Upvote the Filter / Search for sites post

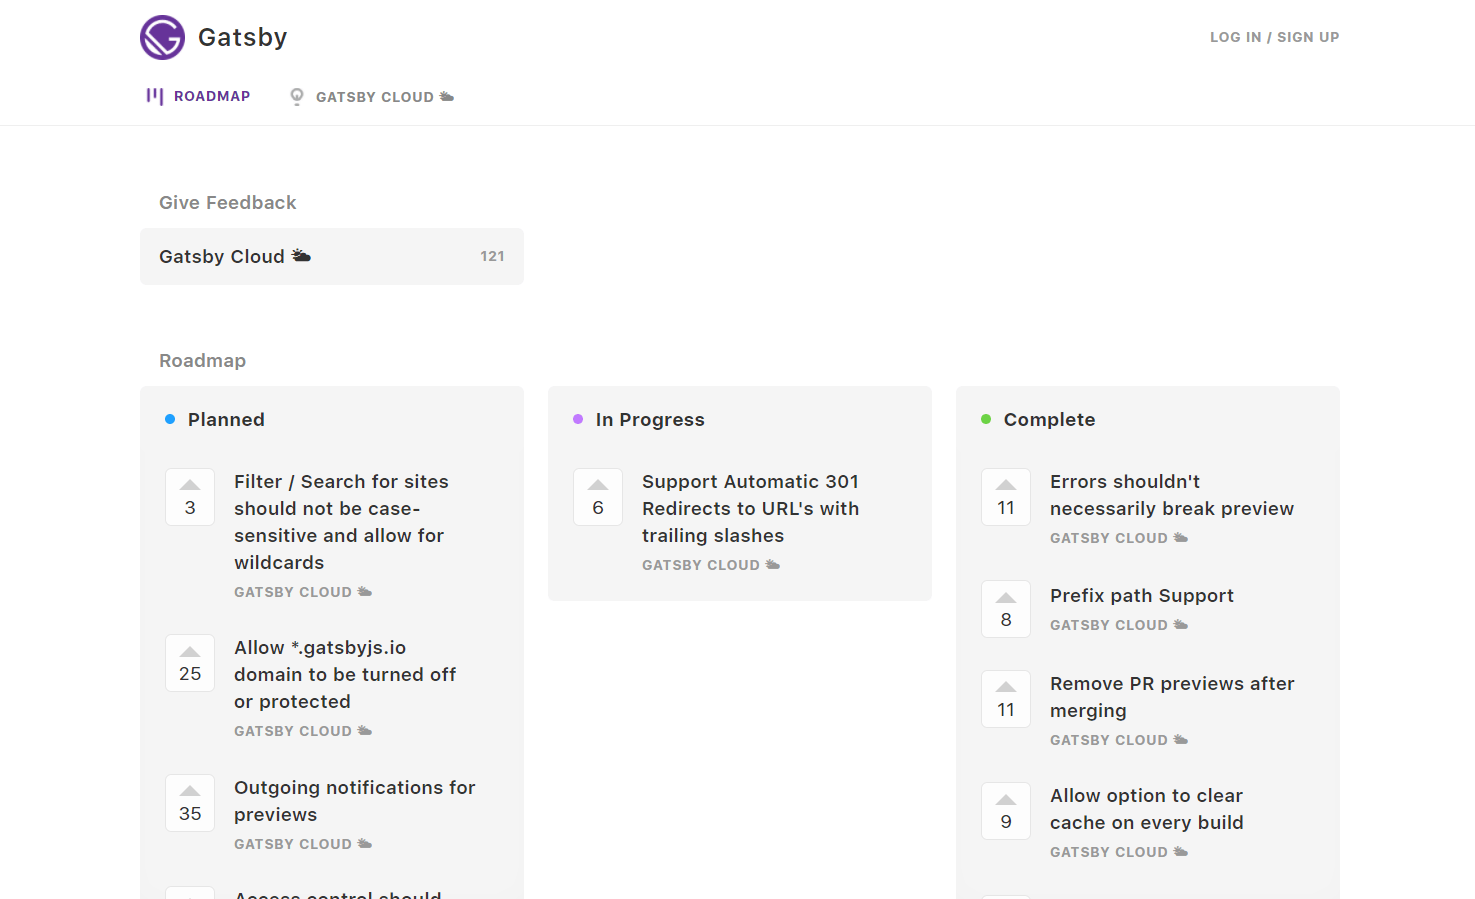click(190, 497)
